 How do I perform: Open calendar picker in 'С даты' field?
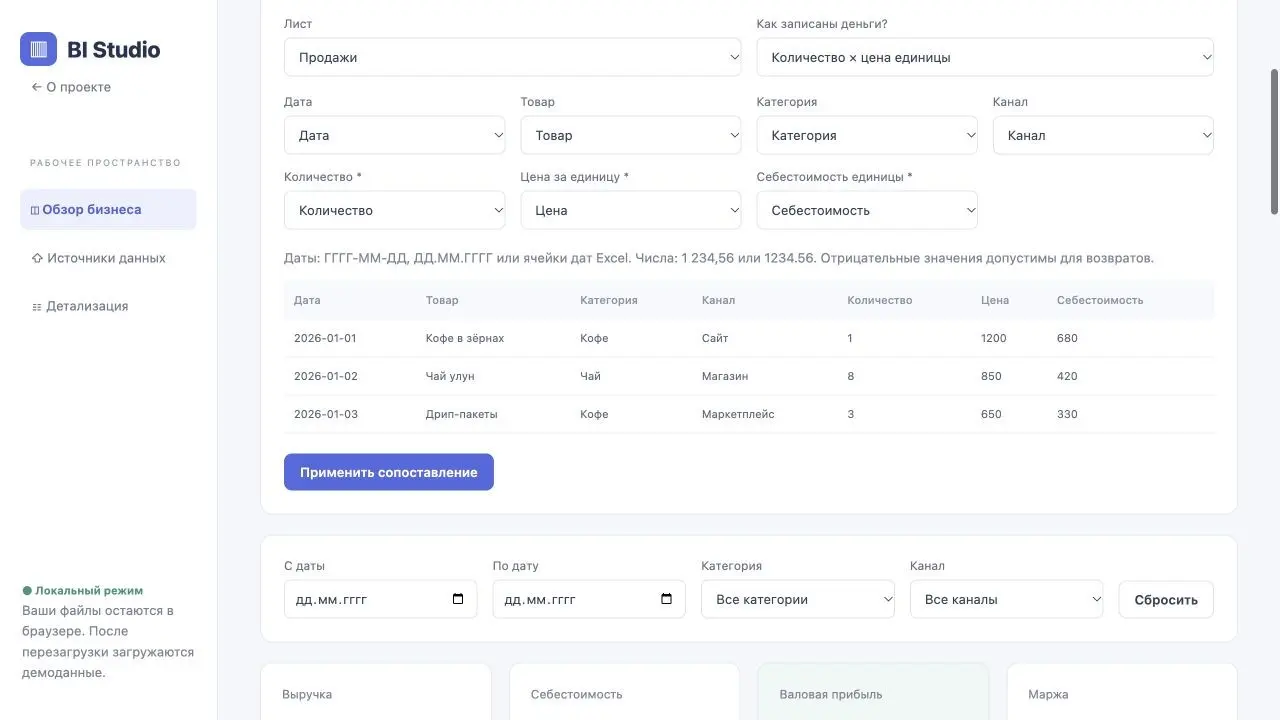[458, 599]
